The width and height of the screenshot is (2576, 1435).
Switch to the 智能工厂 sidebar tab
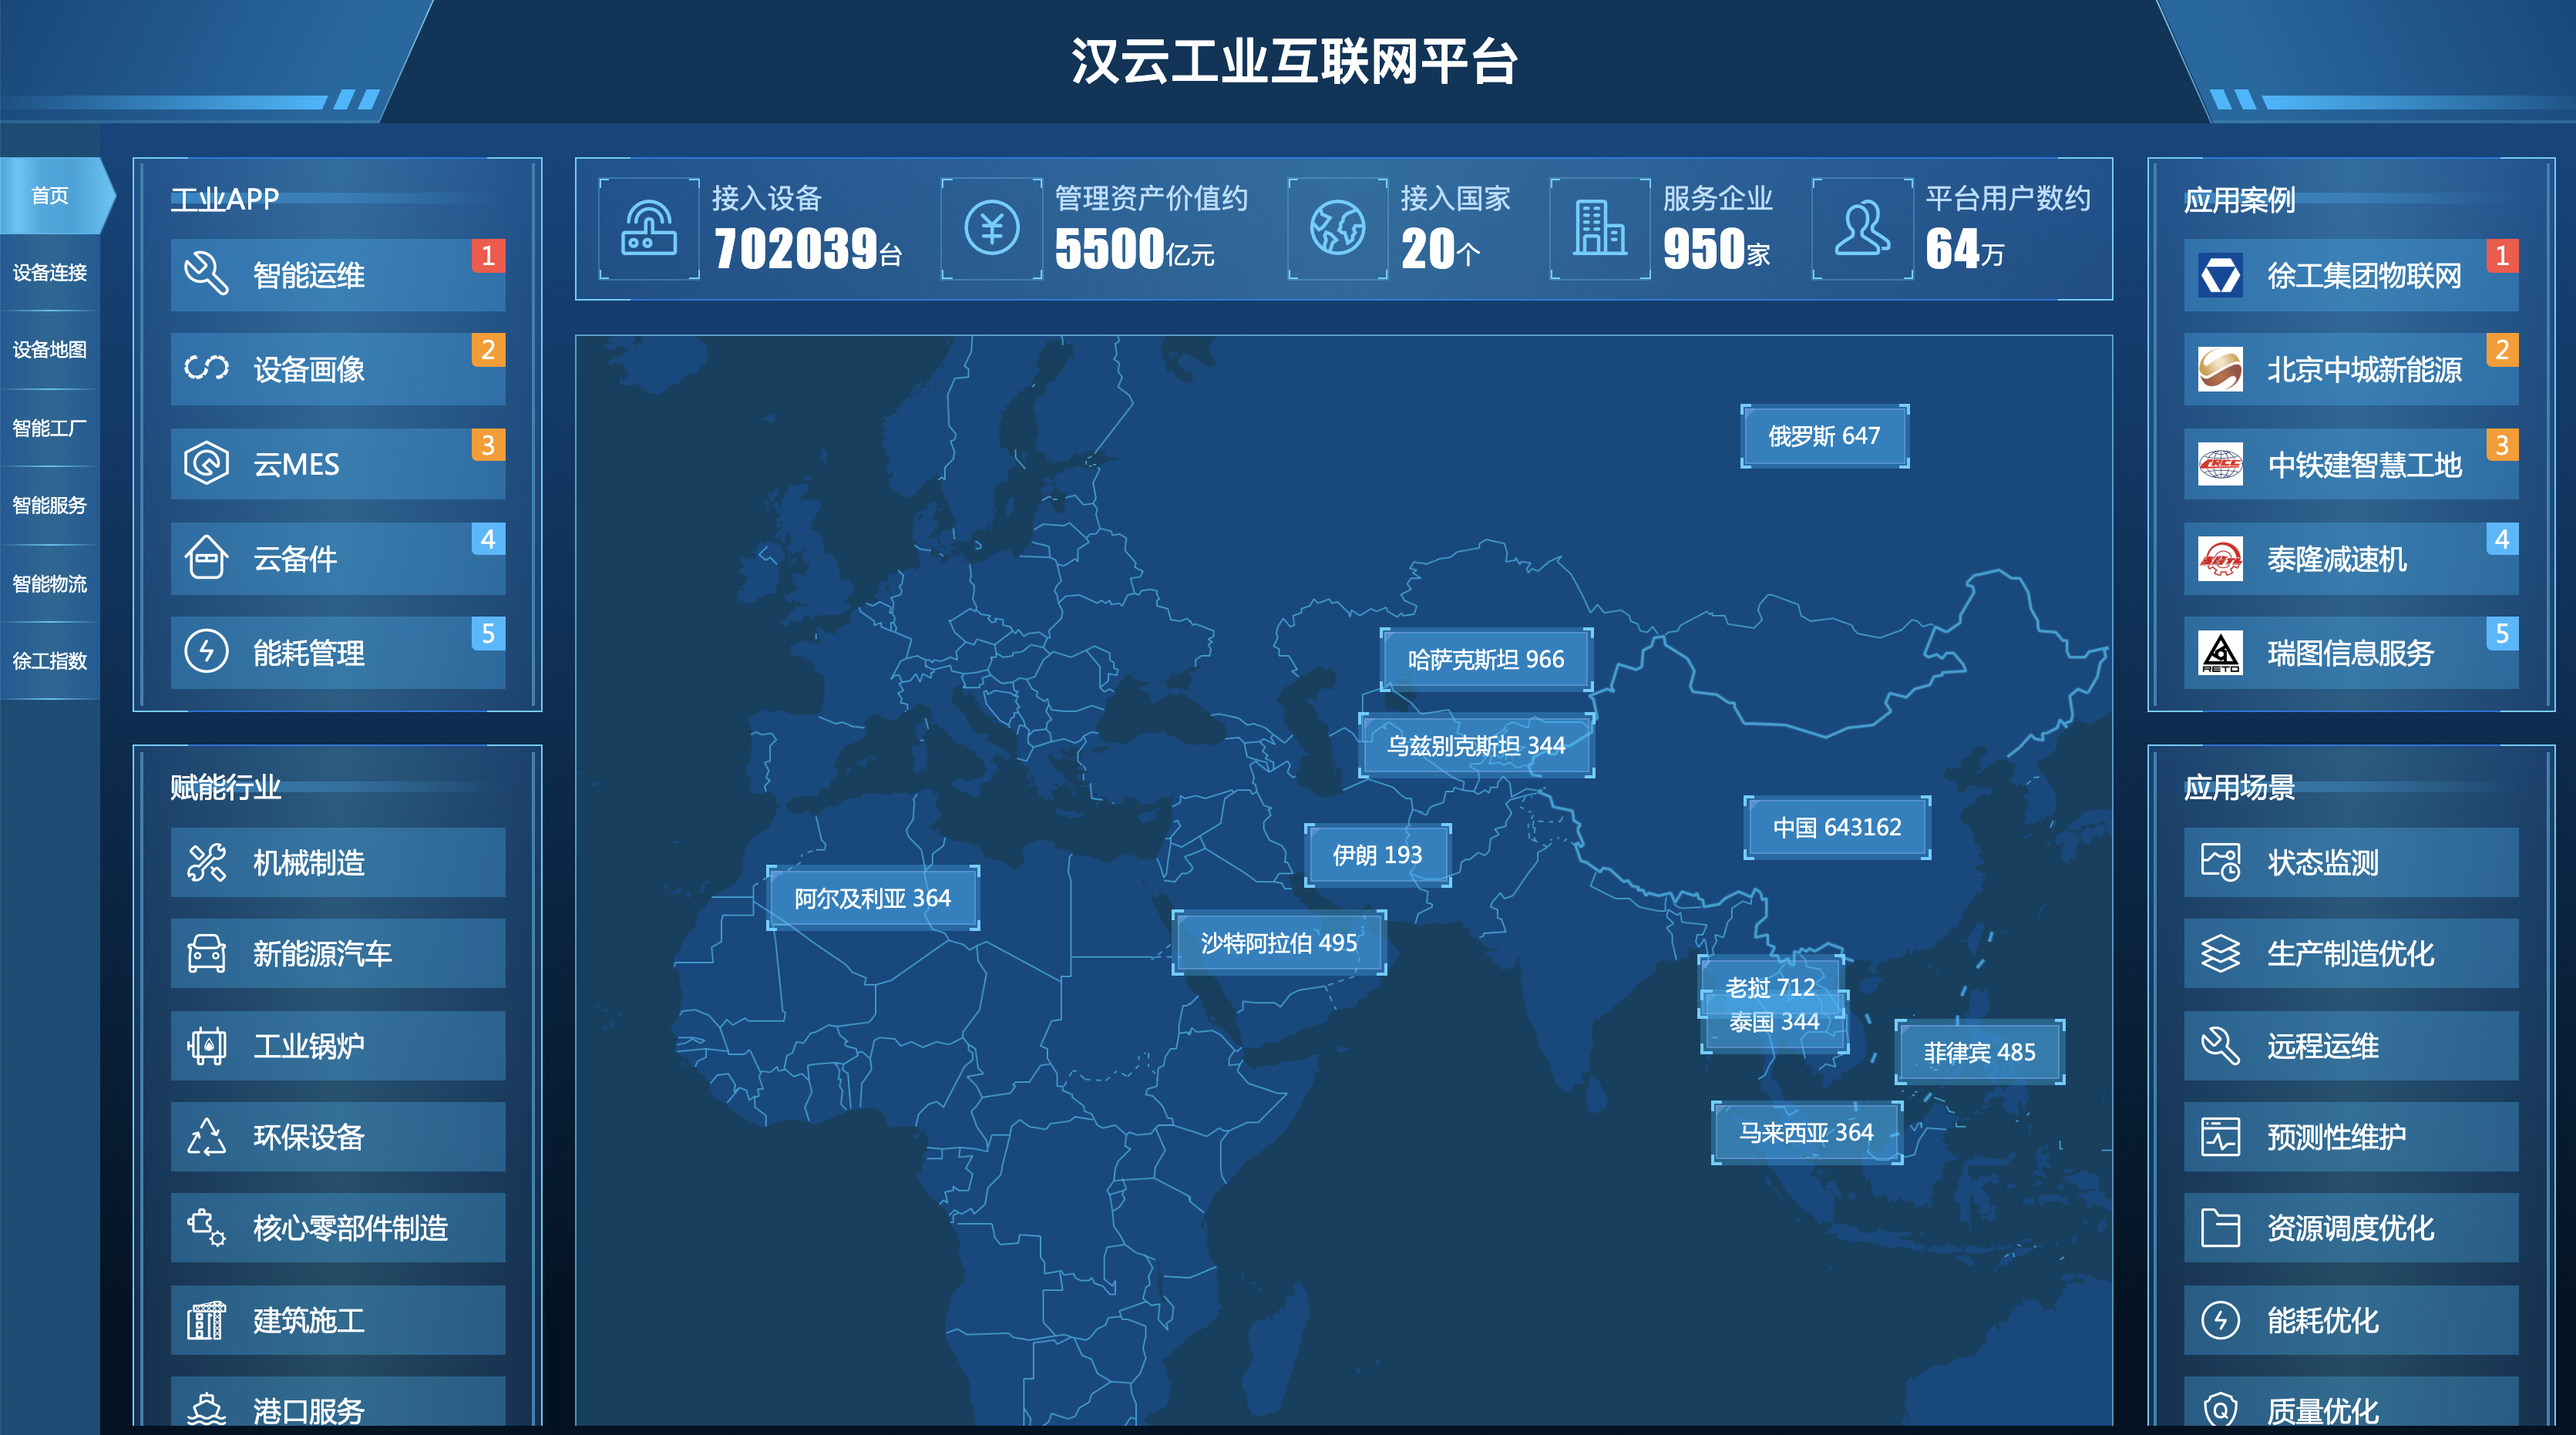[x=50, y=428]
